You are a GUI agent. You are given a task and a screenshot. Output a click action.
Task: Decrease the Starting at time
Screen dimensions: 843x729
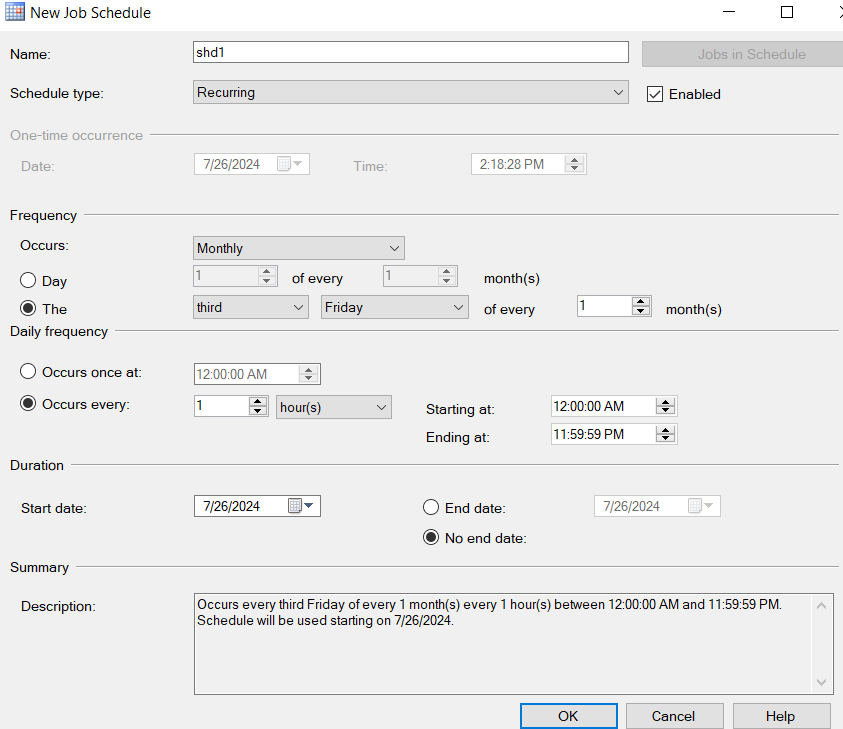click(666, 411)
